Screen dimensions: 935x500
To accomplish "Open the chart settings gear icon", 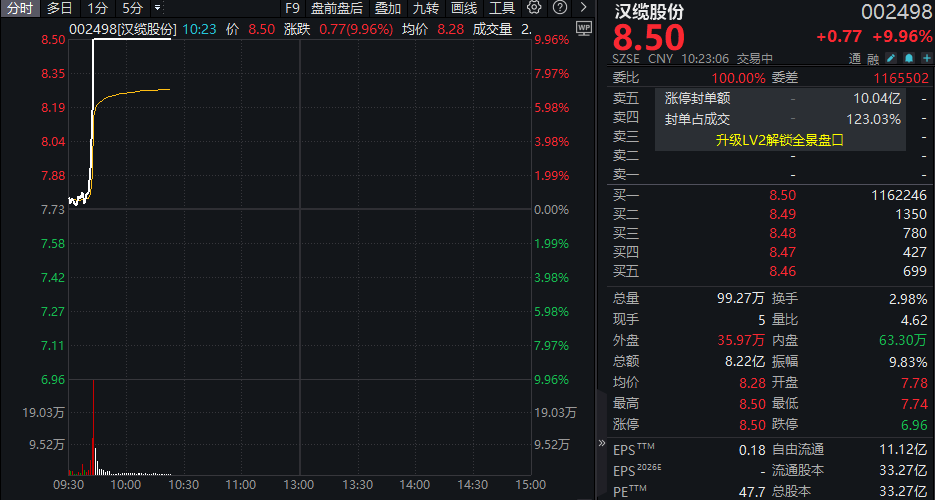I will 534,8.
